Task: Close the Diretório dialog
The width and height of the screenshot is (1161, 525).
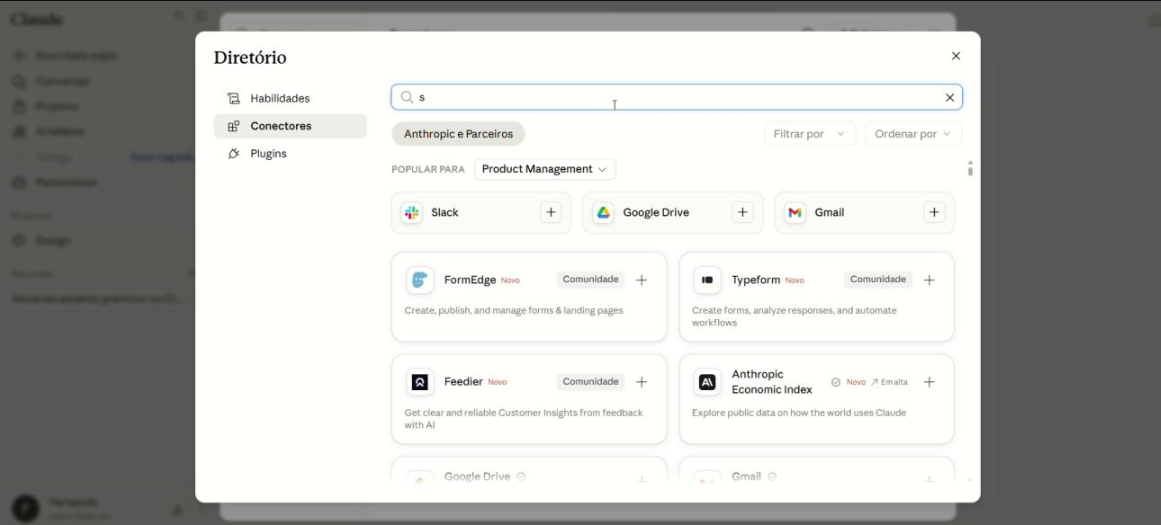Action: pos(956,56)
